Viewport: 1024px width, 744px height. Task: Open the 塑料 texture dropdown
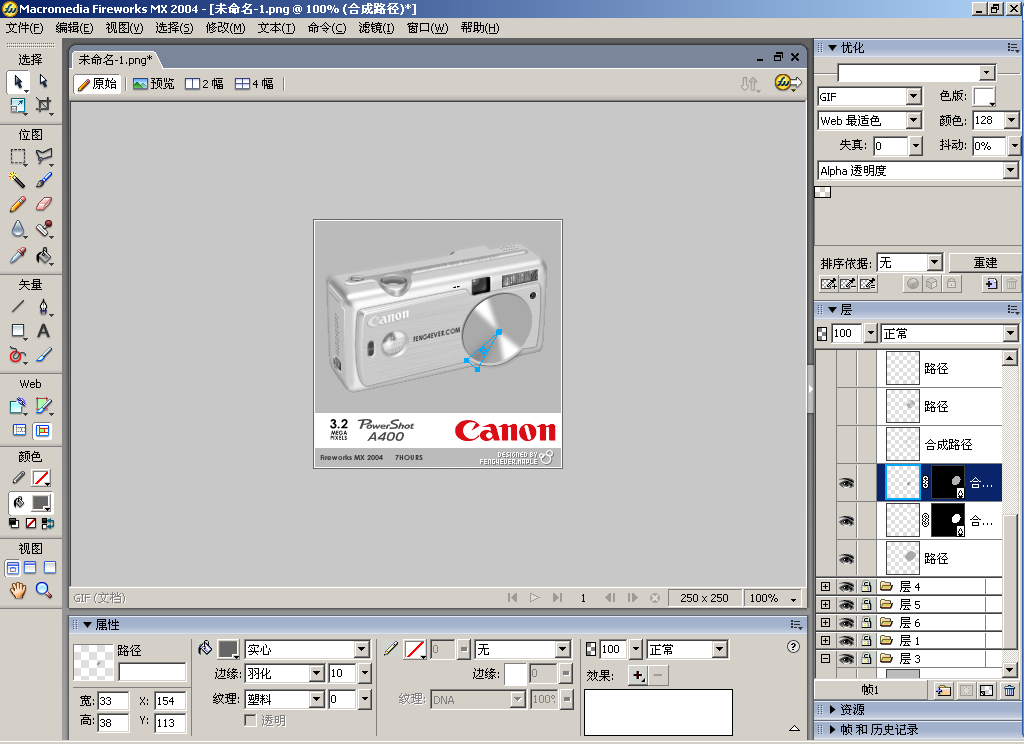point(317,700)
